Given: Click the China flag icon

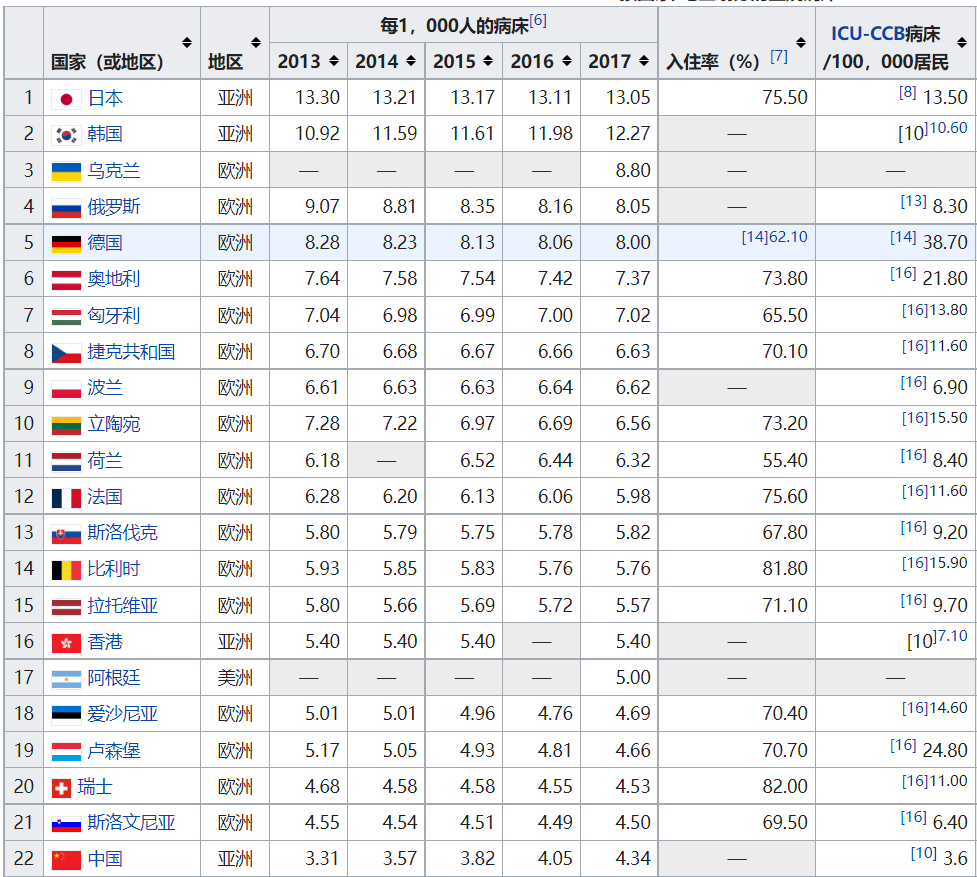Looking at the screenshot, I should tap(66, 860).
